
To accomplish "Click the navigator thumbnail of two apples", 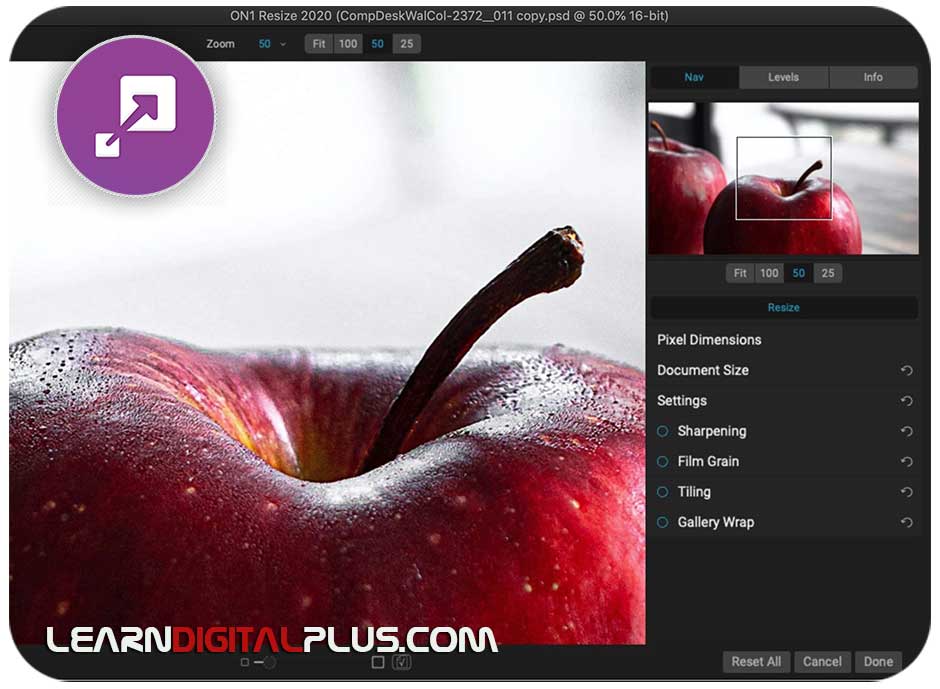I will [x=784, y=179].
